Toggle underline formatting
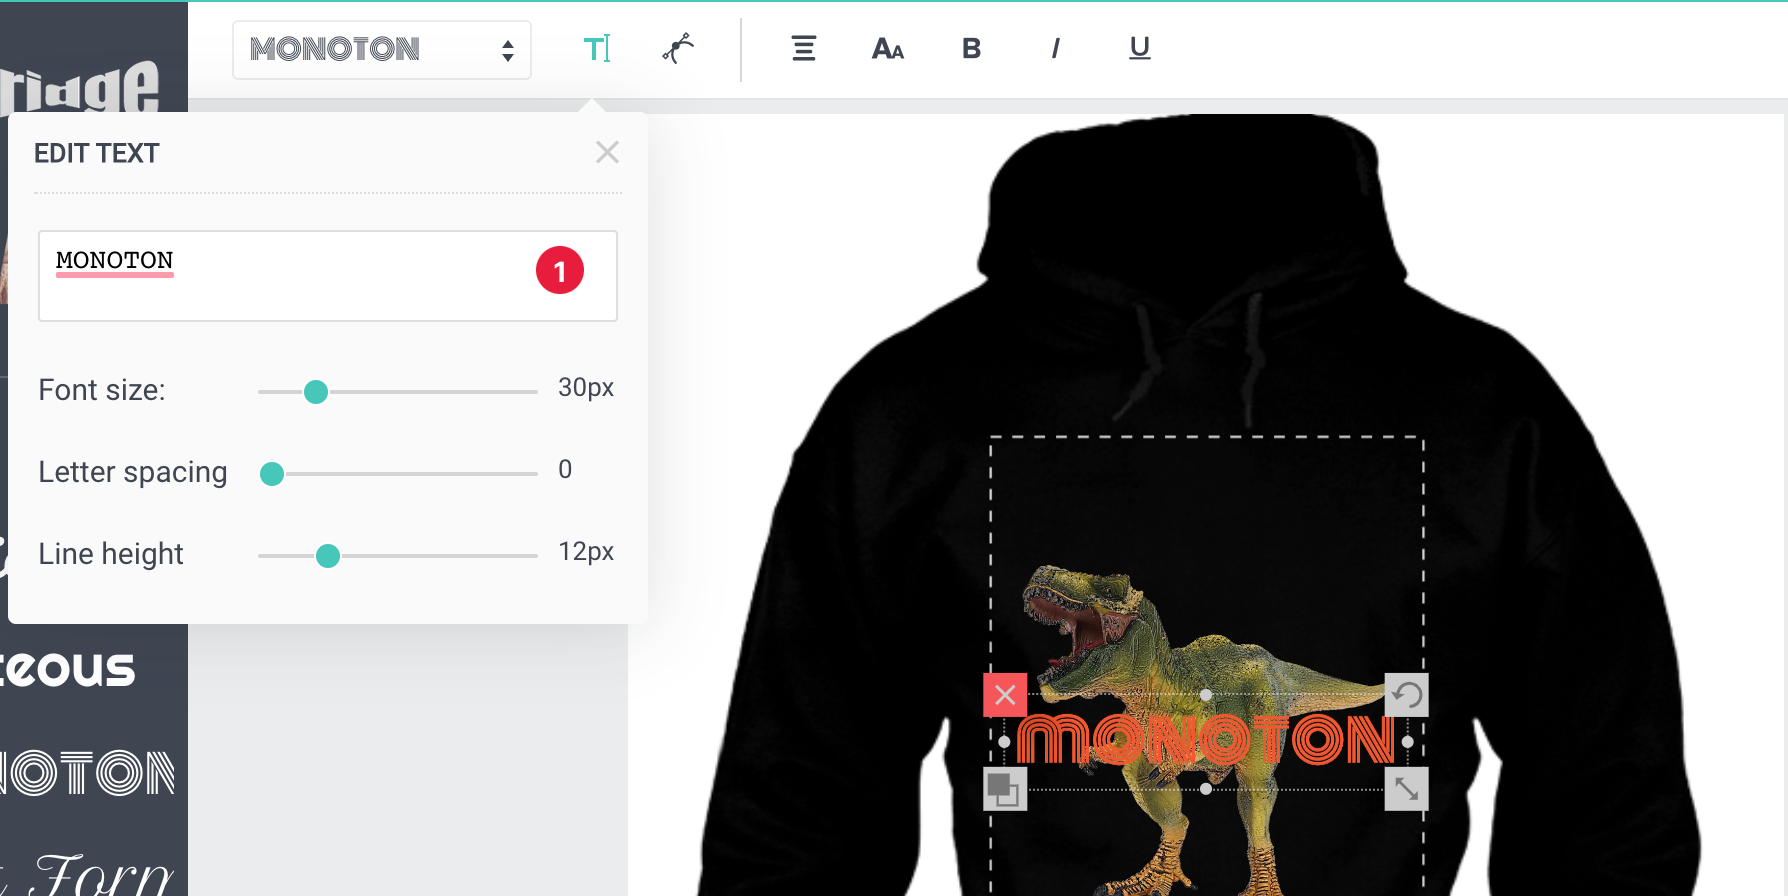The height and width of the screenshot is (896, 1788). point(1140,48)
